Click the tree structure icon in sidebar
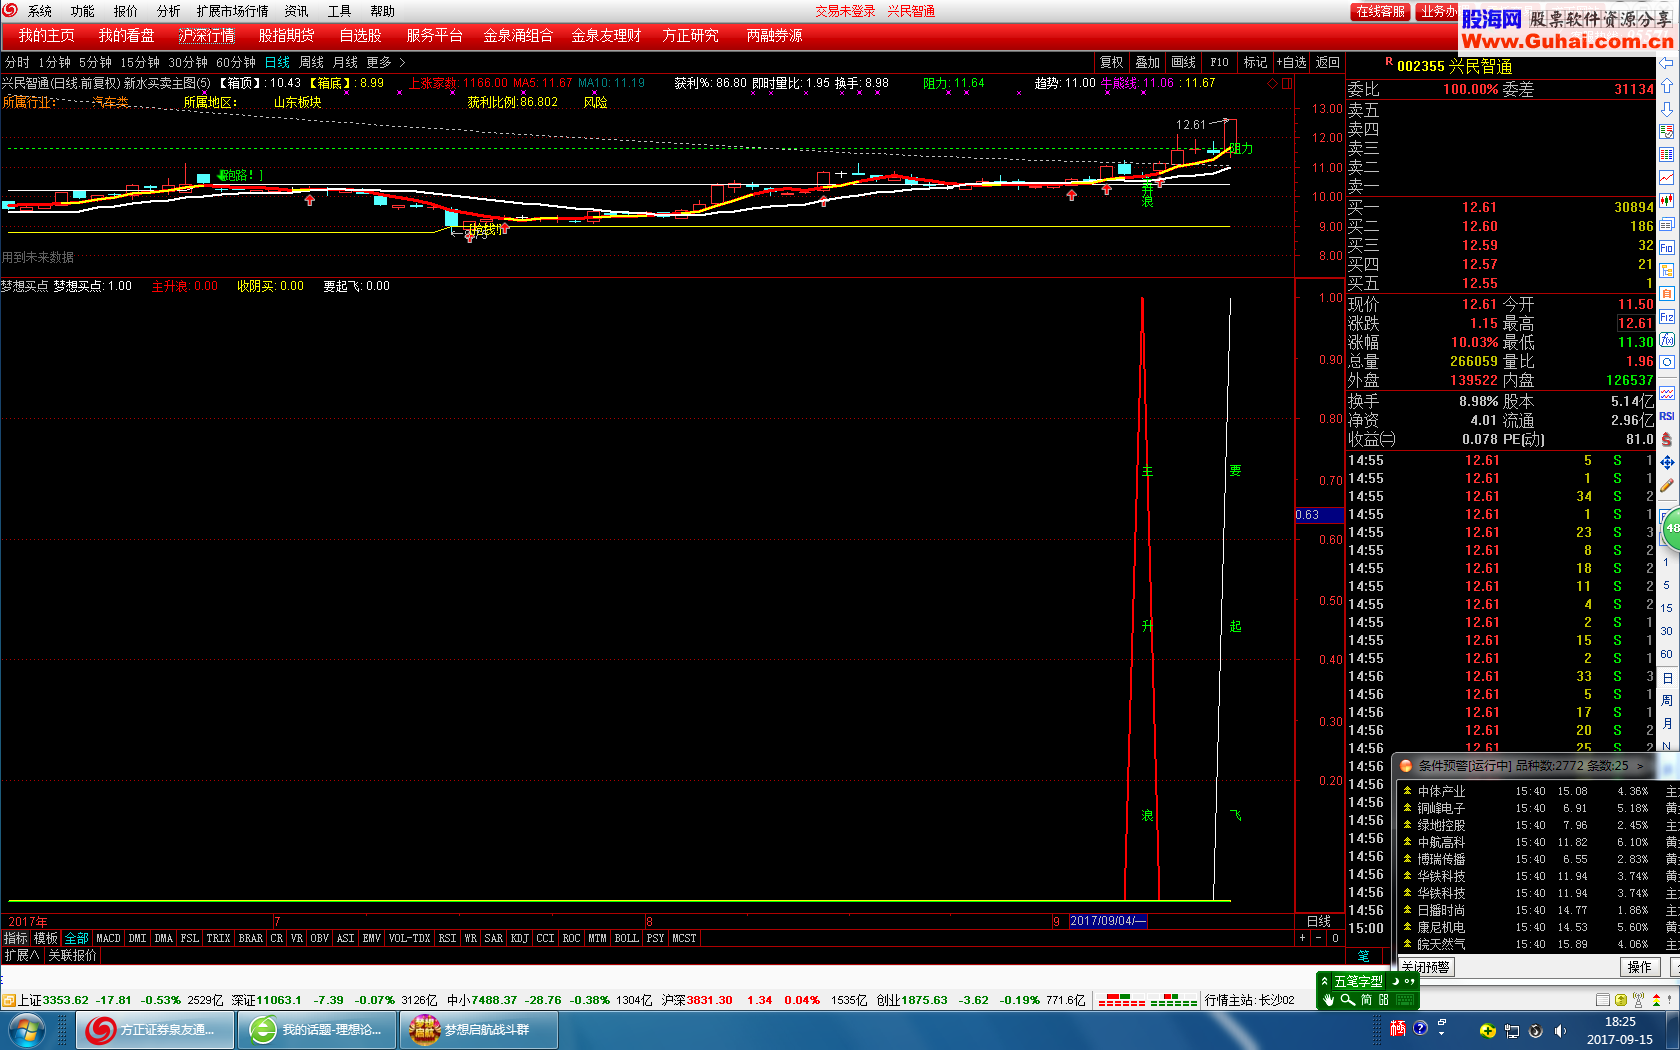 [1666, 271]
